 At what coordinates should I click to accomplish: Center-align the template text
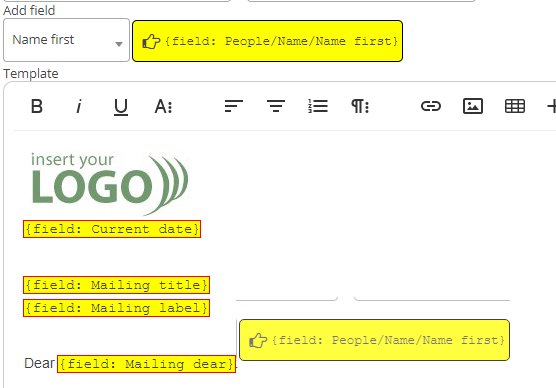click(276, 106)
